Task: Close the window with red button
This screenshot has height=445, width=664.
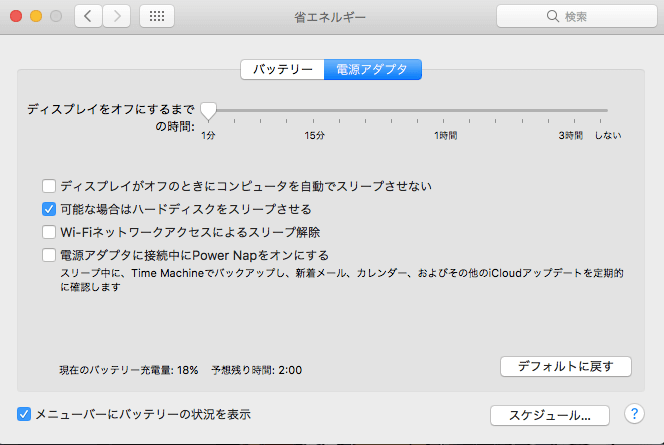Action: (16, 16)
